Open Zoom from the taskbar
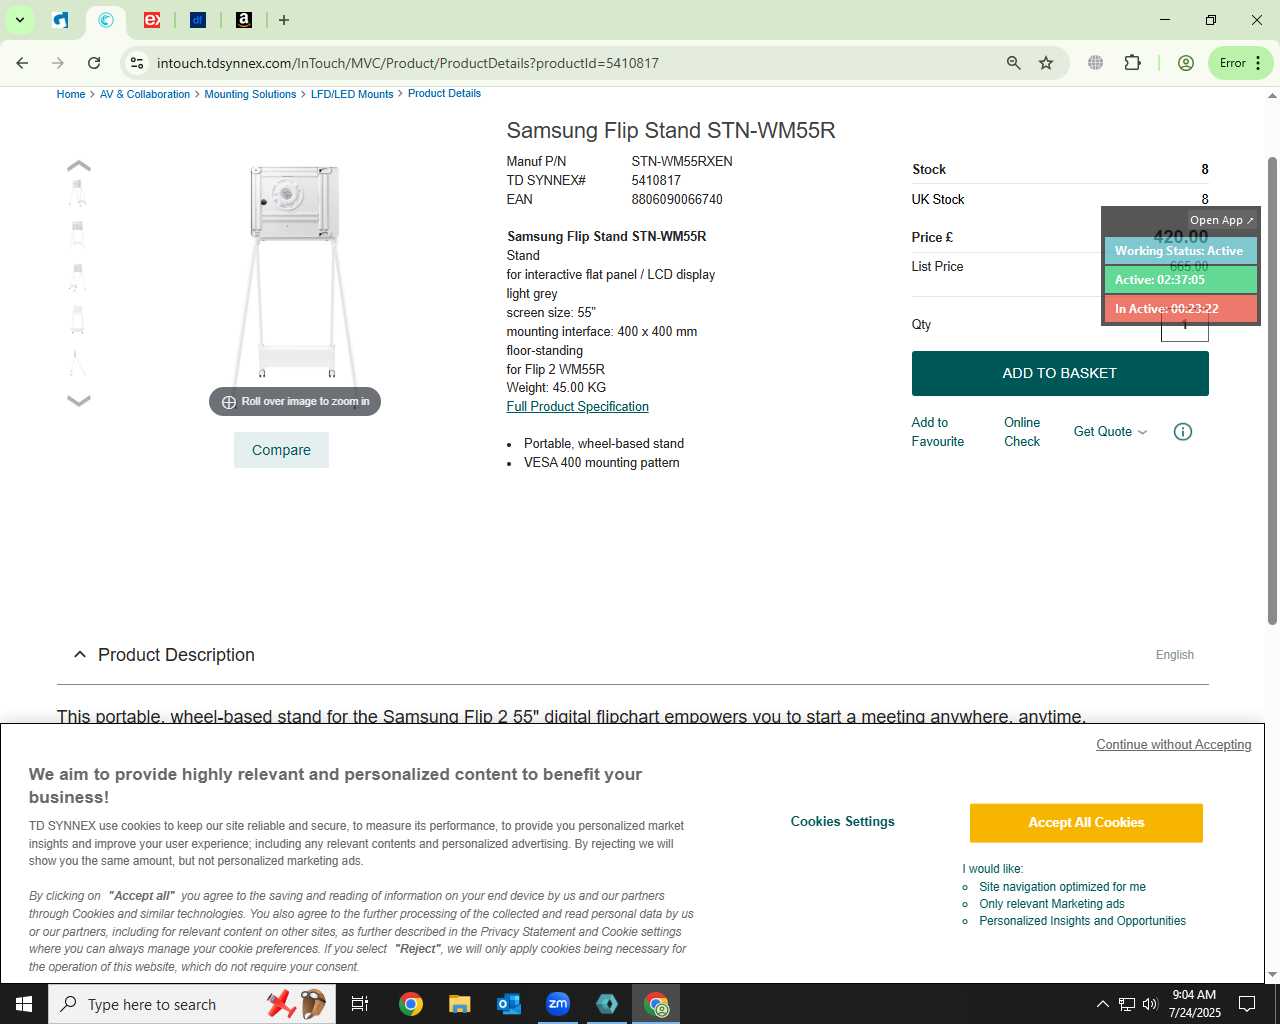Image resolution: width=1280 pixels, height=1024 pixels. pos(558,1004)
